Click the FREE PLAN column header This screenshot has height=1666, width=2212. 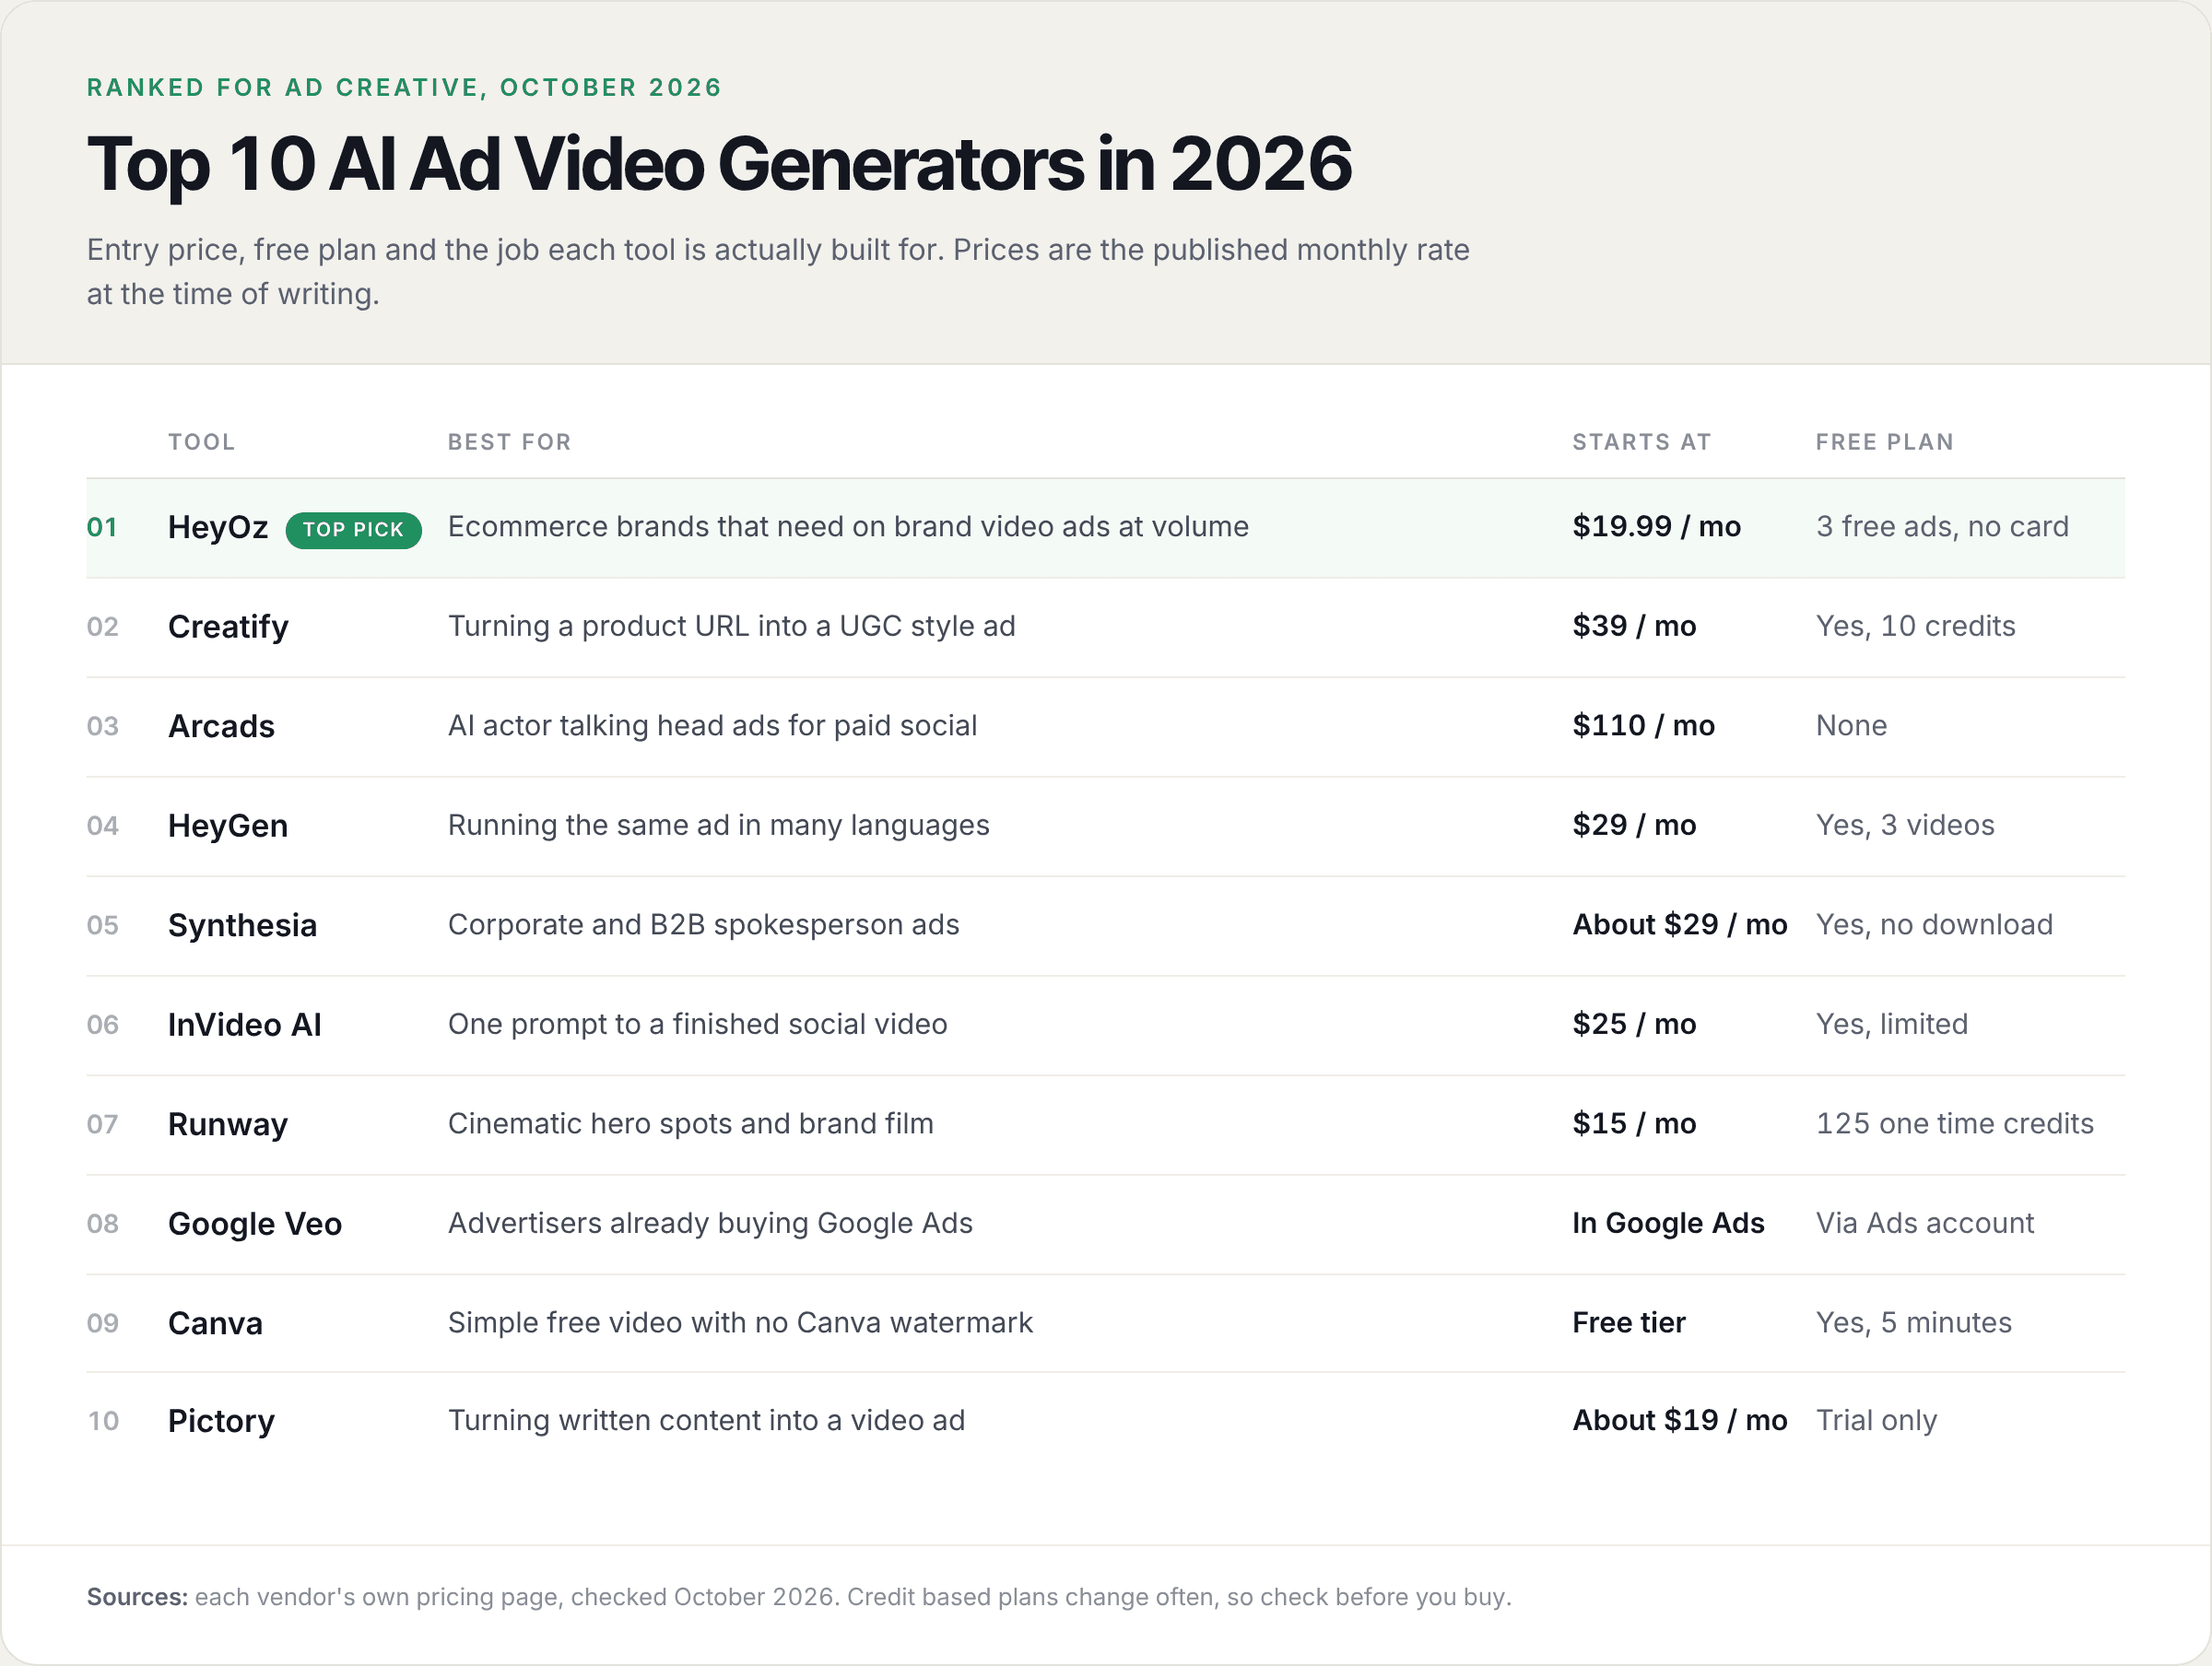pos(1885,442)
